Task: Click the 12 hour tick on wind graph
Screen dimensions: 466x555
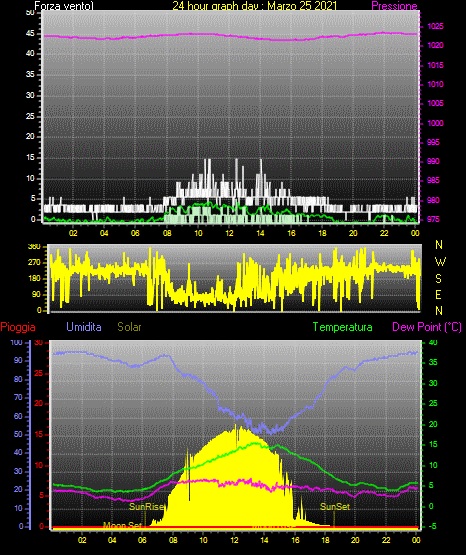Action: (x=229, y=233)
